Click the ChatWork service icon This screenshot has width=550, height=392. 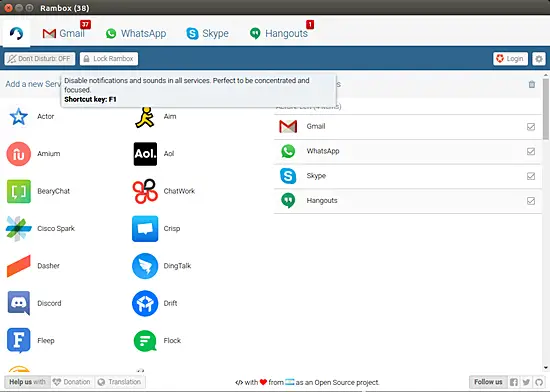click(x=145, y=191)
